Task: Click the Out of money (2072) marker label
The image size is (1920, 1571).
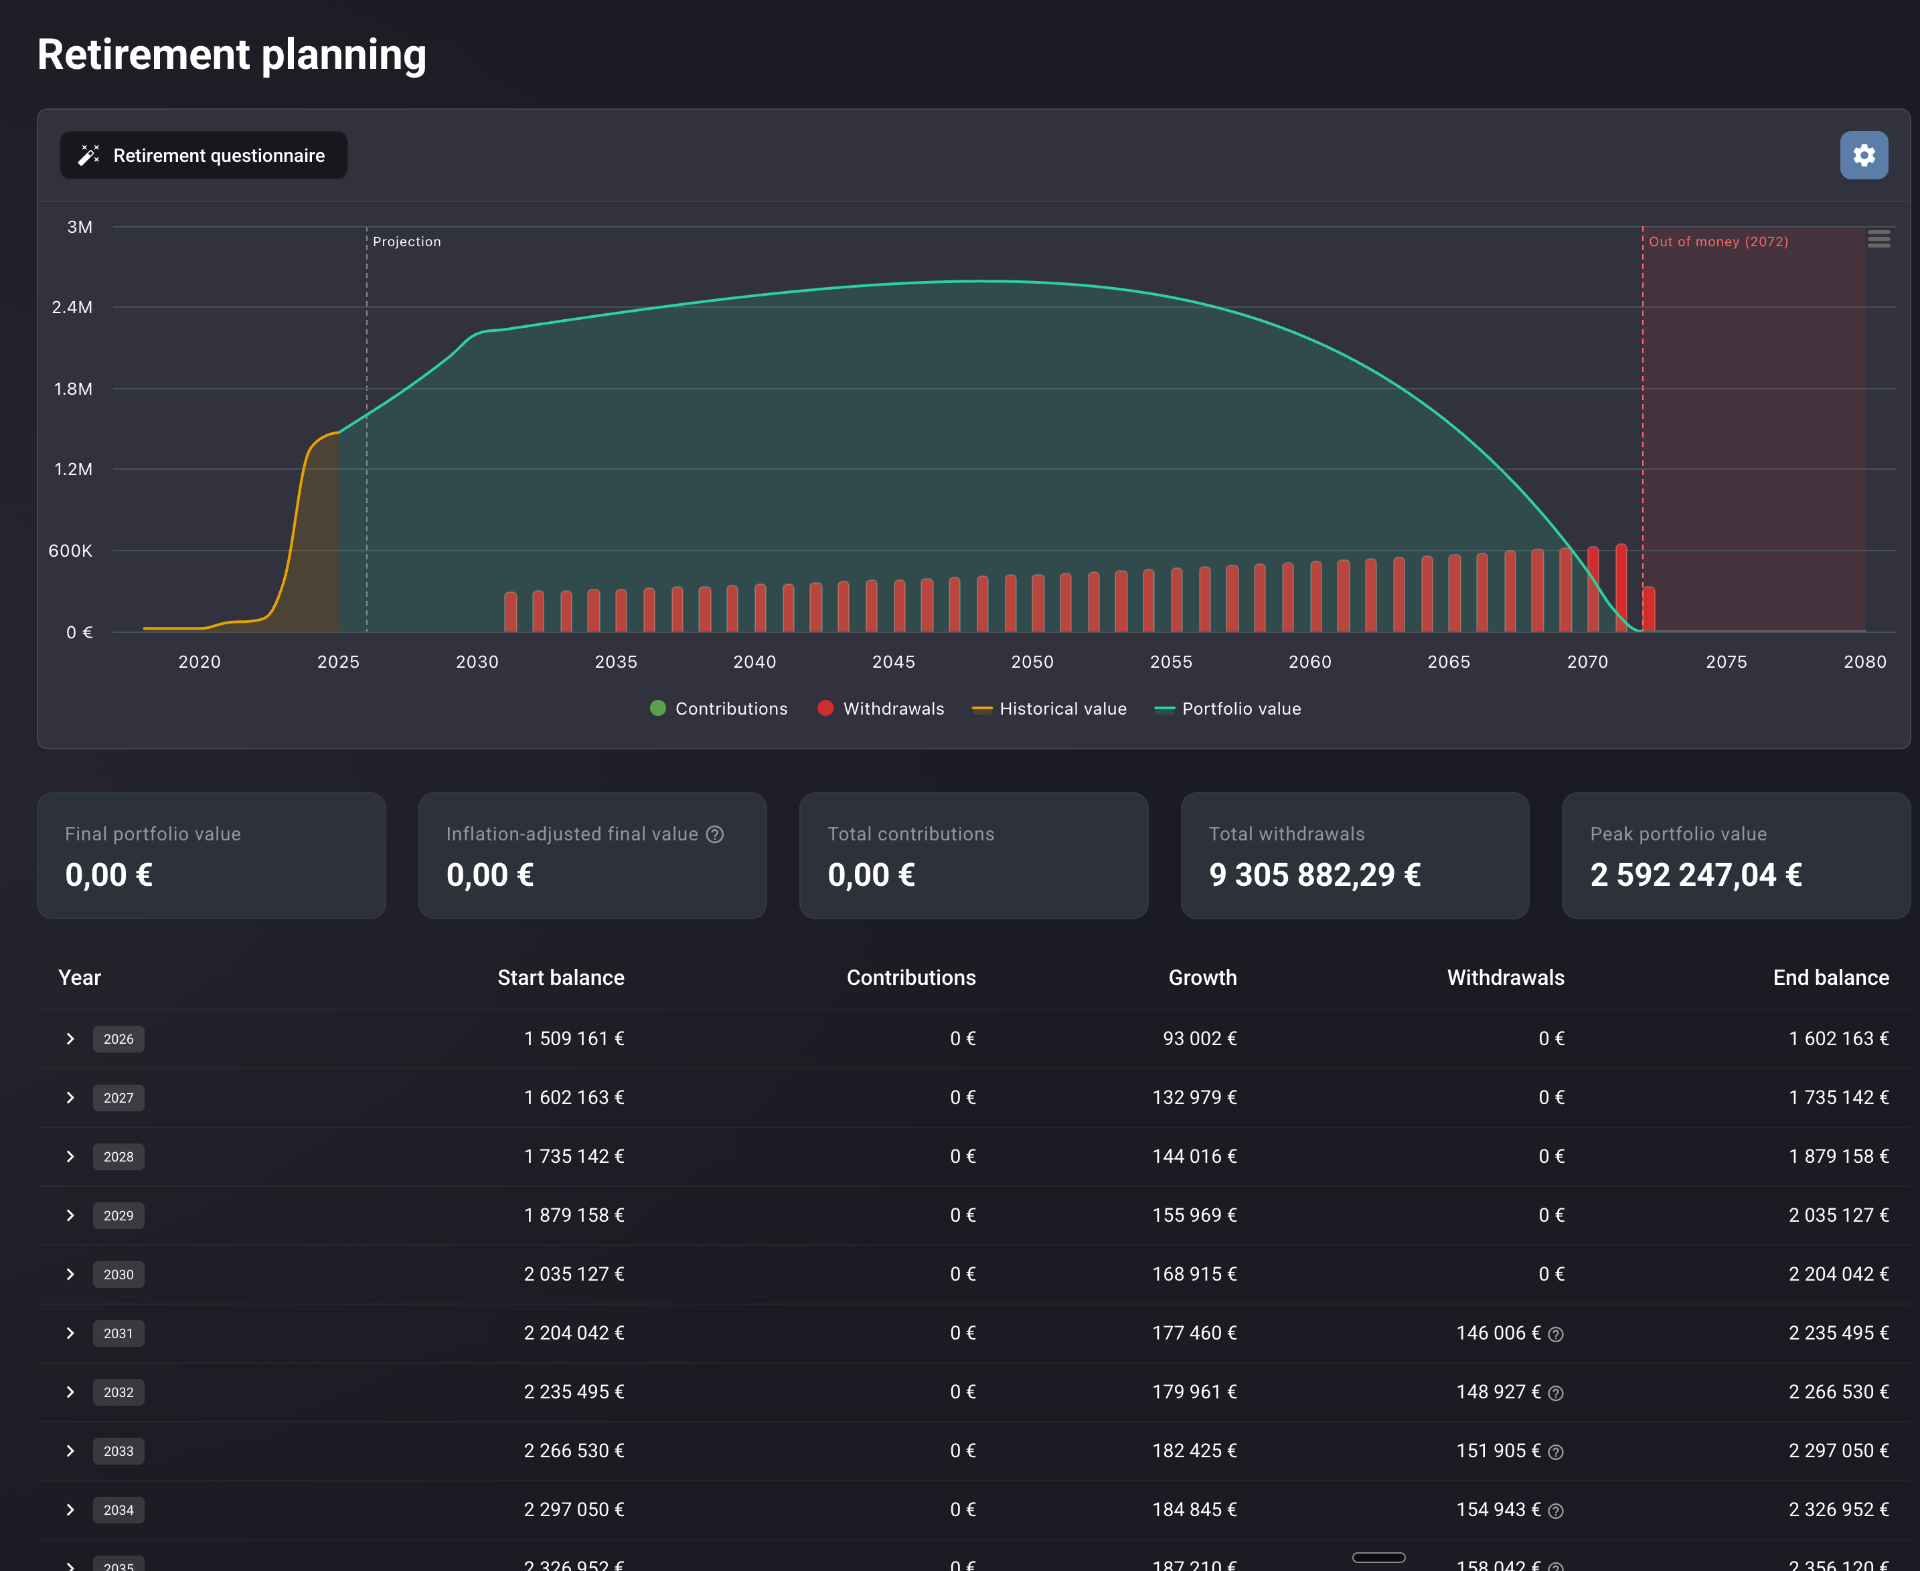Action: pyautogui.click(x=1719, y=242)
